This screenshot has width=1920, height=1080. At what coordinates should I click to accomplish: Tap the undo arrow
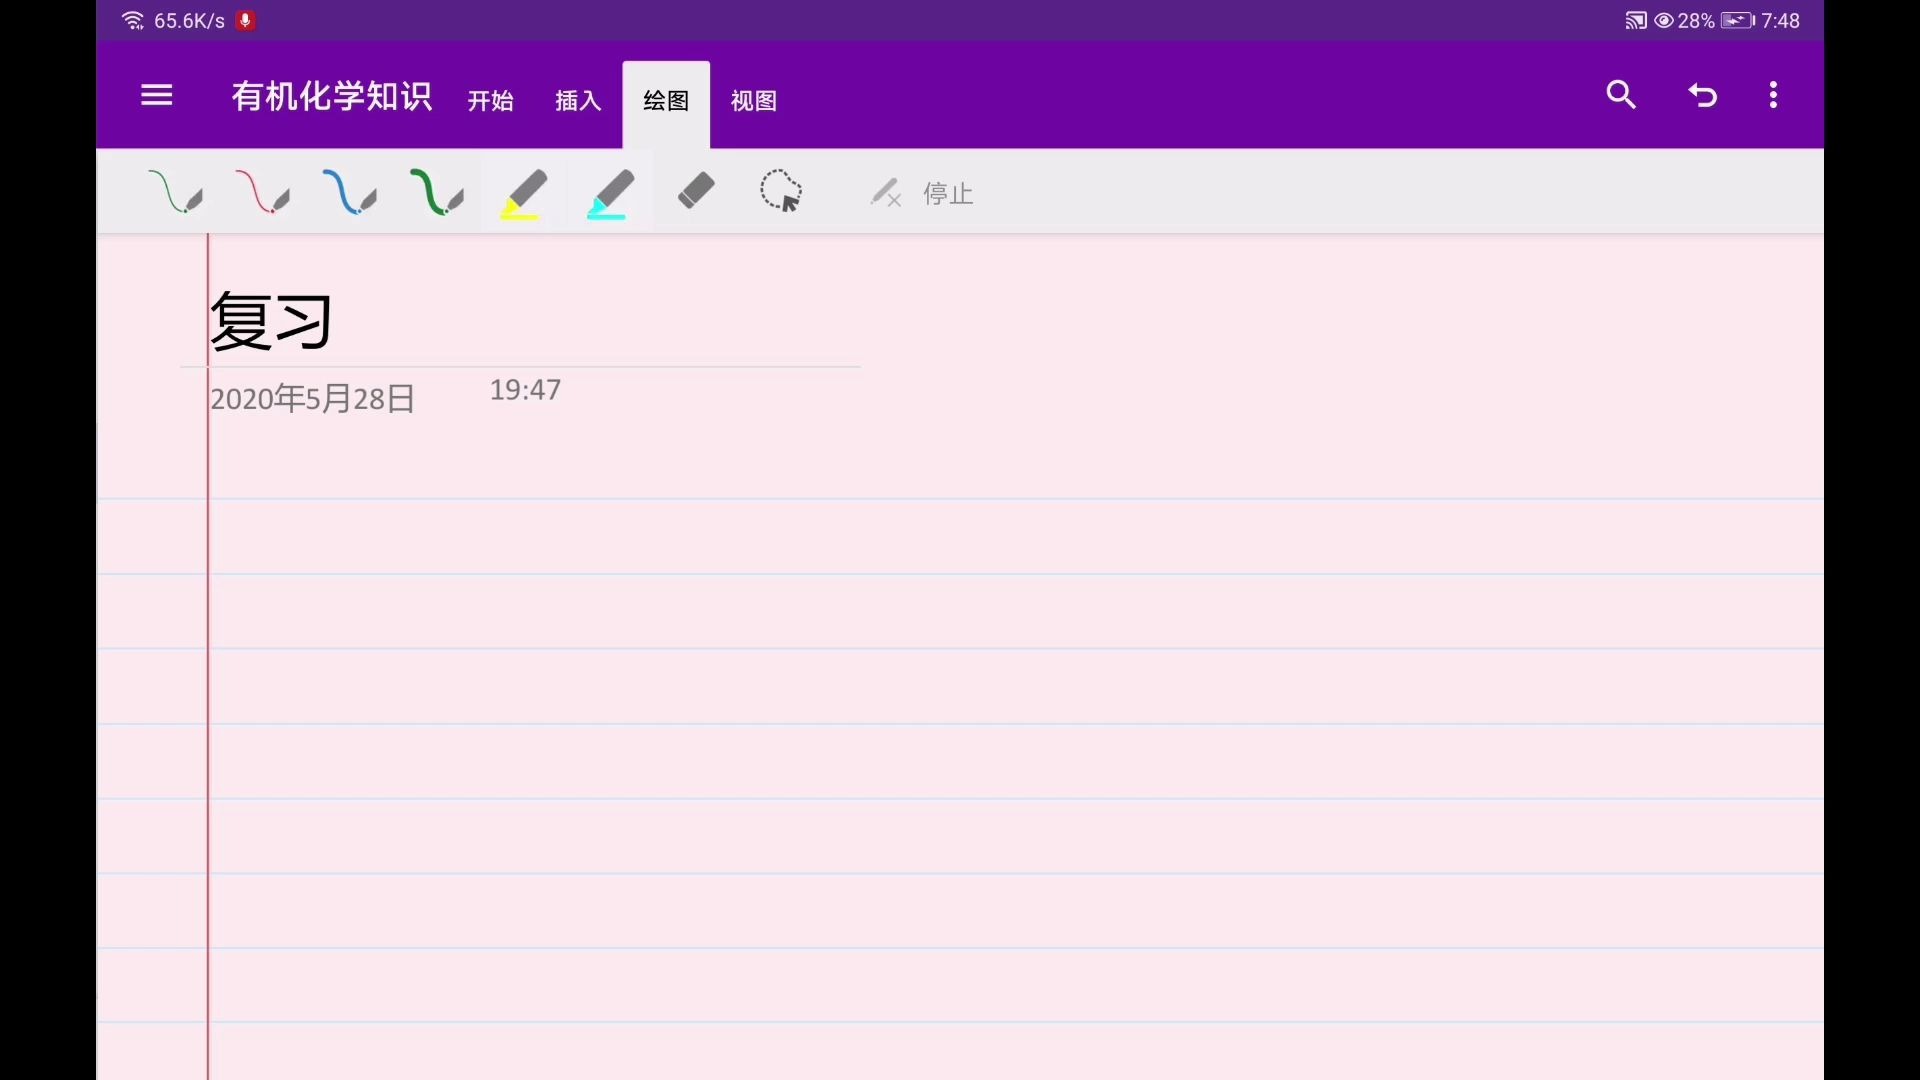pyautogui.click(x=1703, y=95)
